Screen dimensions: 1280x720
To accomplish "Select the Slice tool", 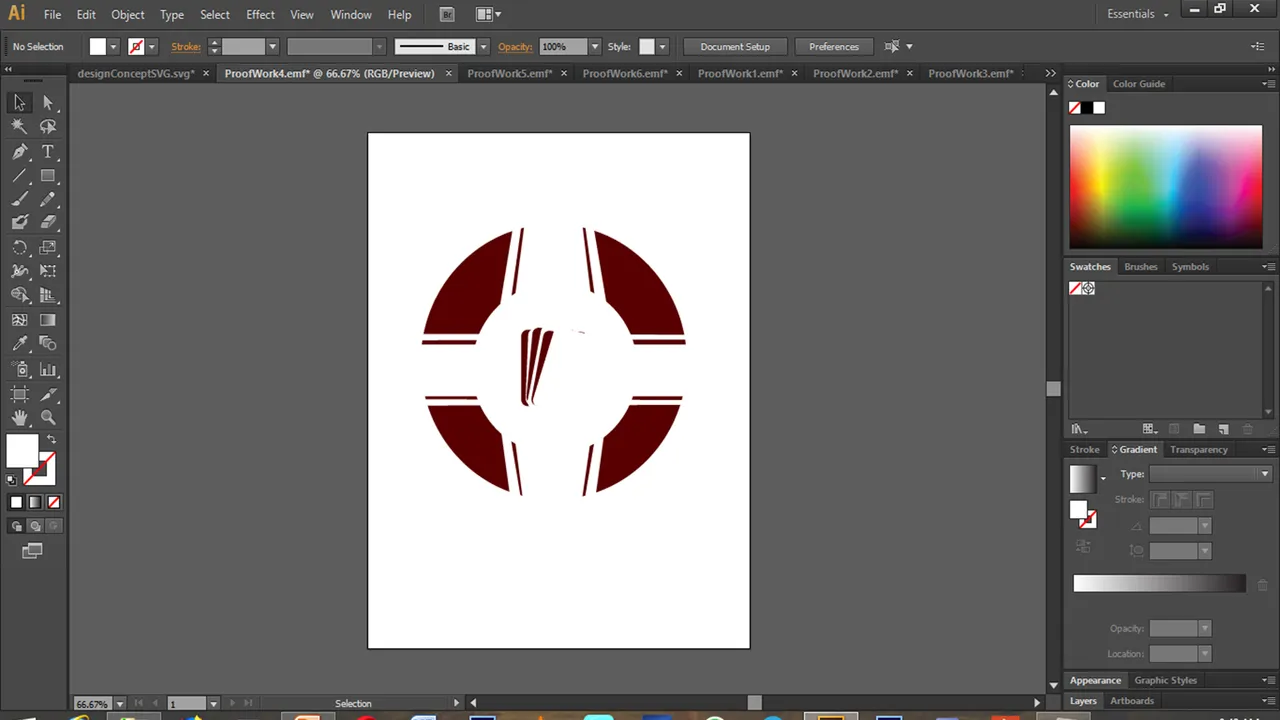I will [47, 394].
